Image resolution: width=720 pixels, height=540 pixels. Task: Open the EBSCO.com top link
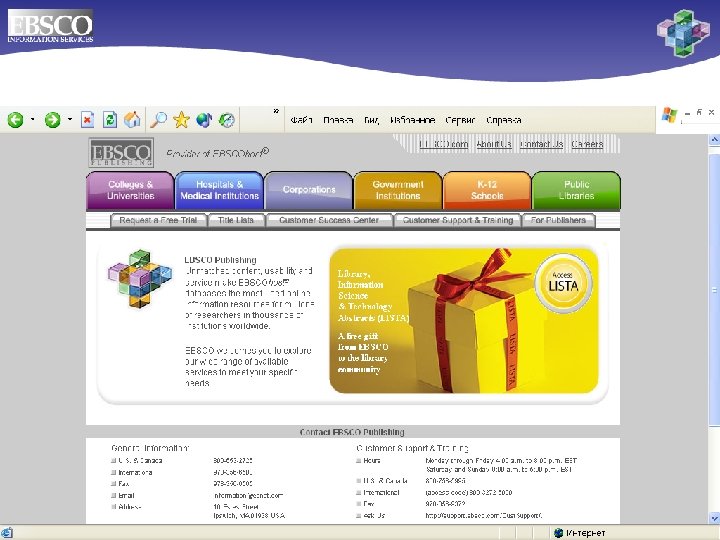click(444, 144)
